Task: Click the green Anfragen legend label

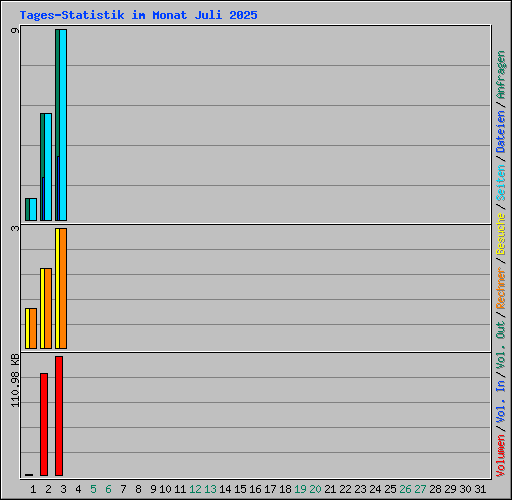Action: (x=500, y=75)
